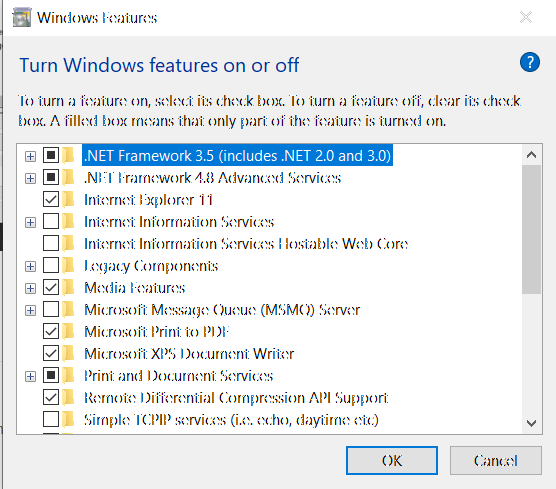Expand the .NET Framework 3.5 tree node

click(30, 156)
